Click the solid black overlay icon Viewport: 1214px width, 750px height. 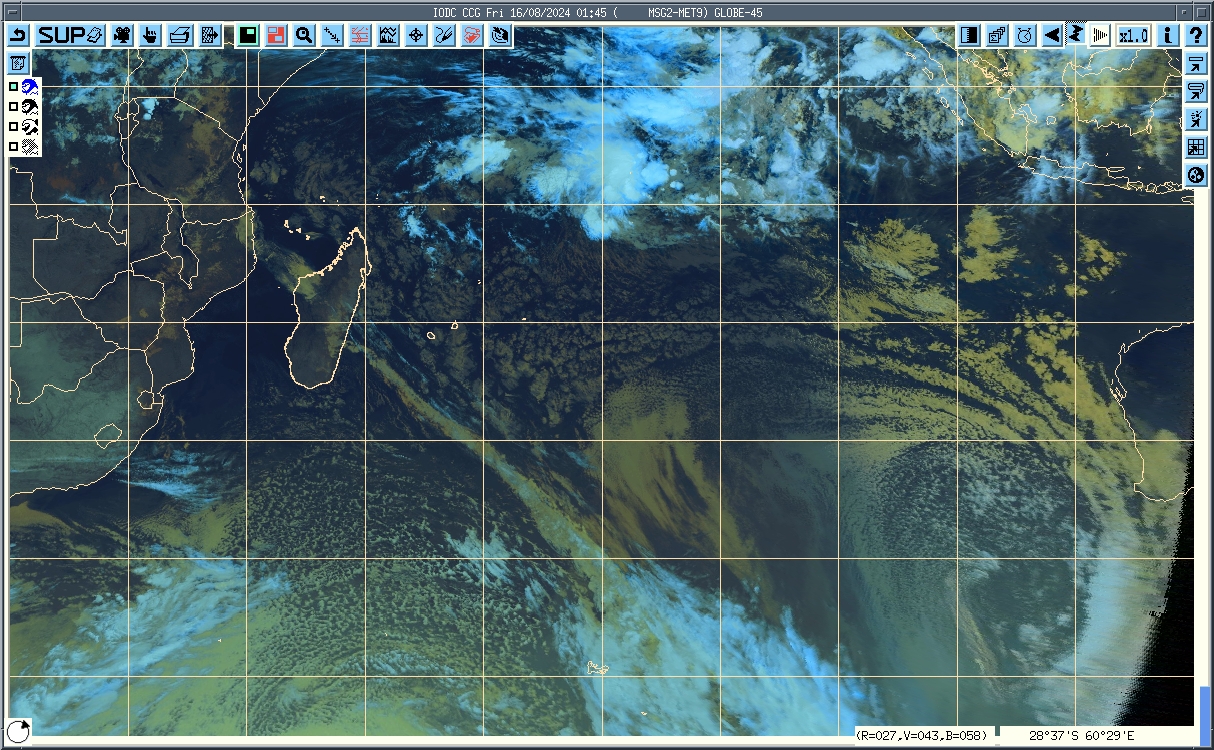(x=30, y=107)
